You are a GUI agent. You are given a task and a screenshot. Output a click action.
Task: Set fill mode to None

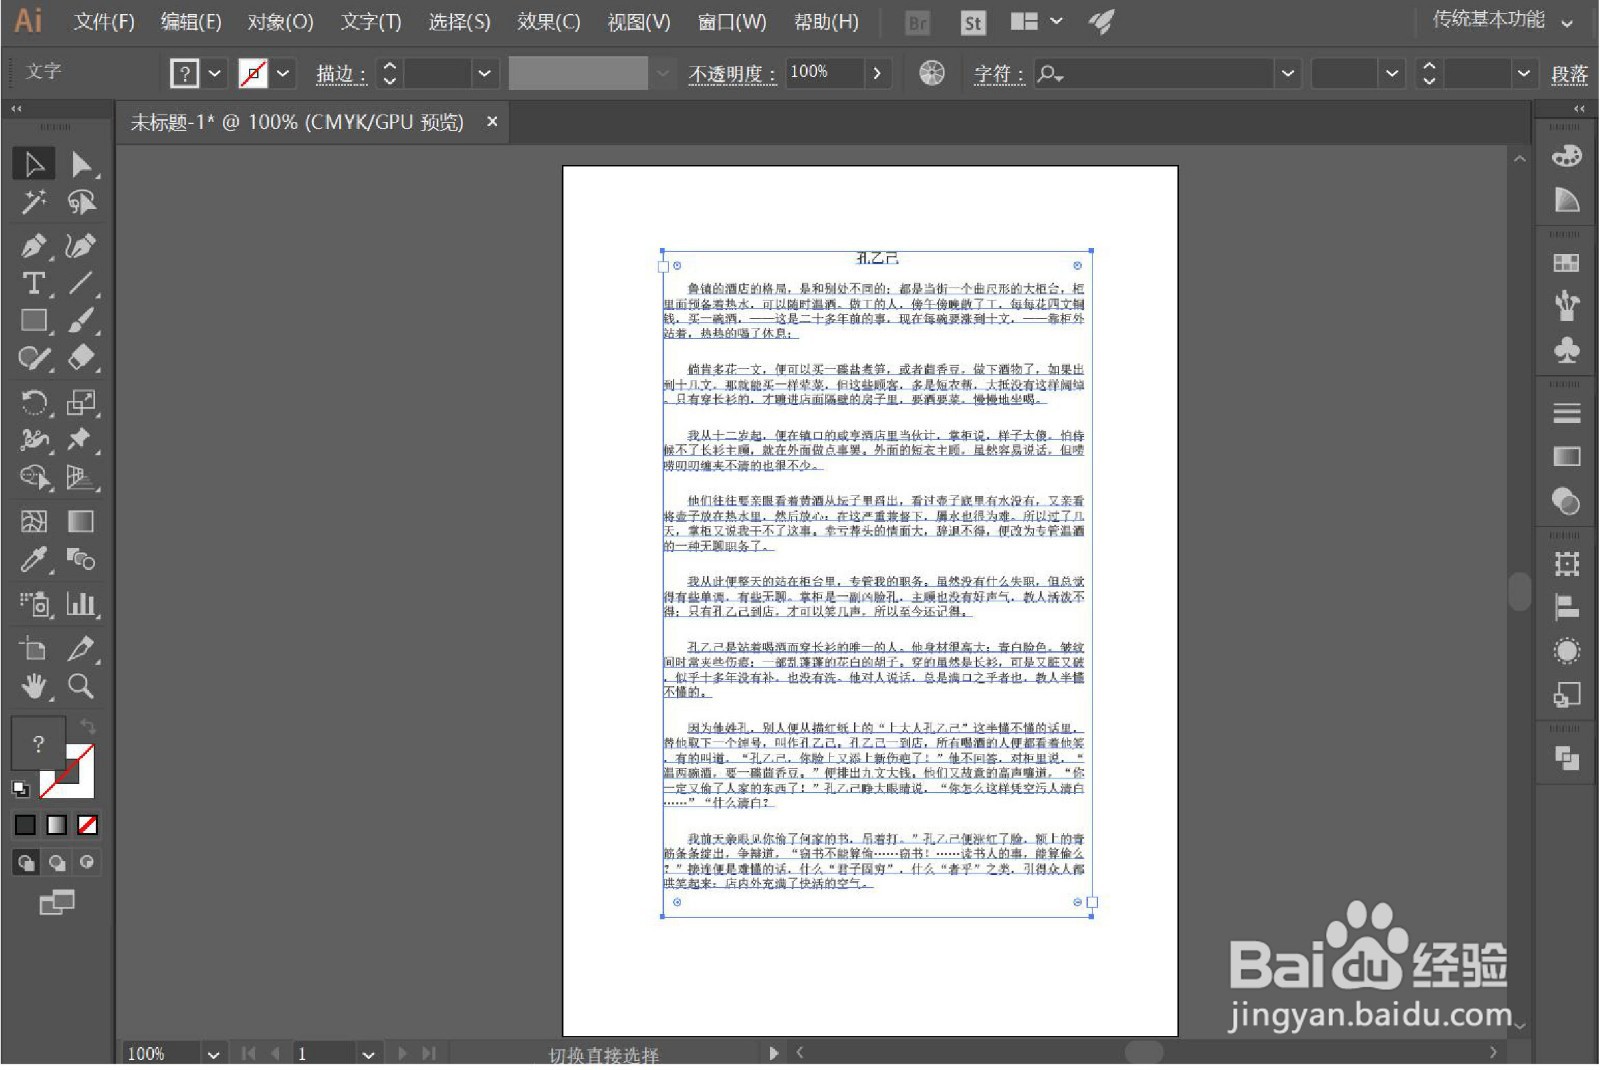(88, 825)
